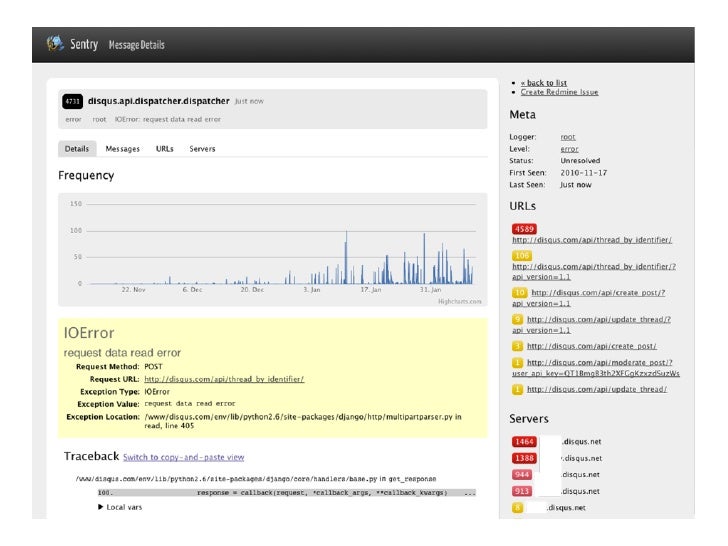The width and height of the screenshot is (728, 546).
Task: Click the error level link in Meta
Action: (x=569, y=149)
